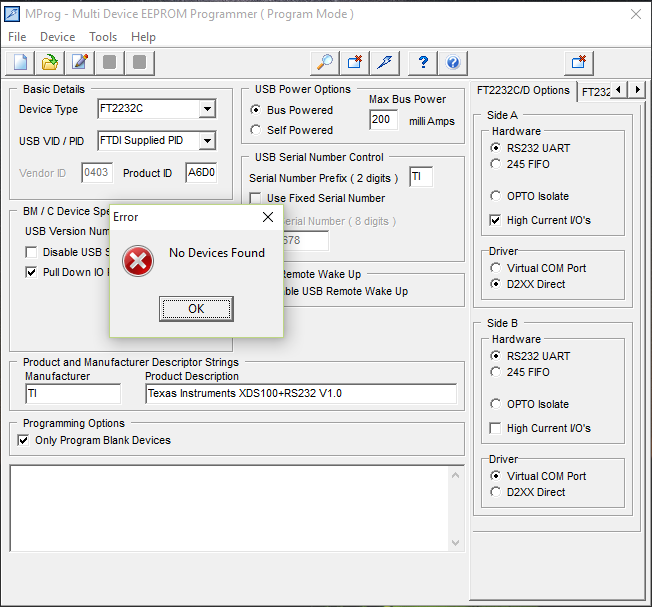The height and width of the screenshot is (607, 652).
Task: Click the Scan magnifying glass icon
Action: click(x=325, y=63)
